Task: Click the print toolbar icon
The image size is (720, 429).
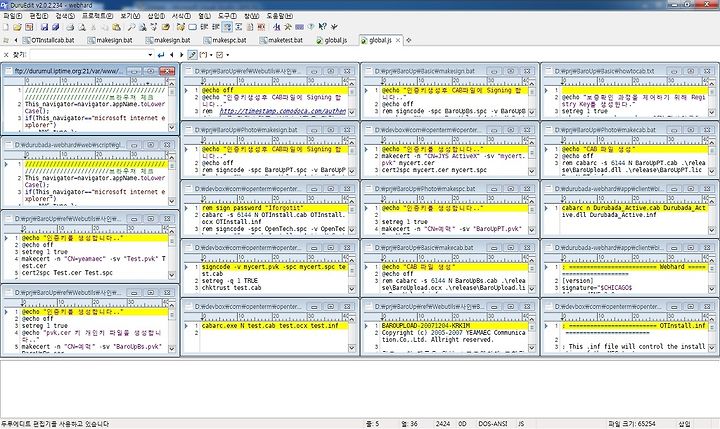Action: tap(70, 27)
